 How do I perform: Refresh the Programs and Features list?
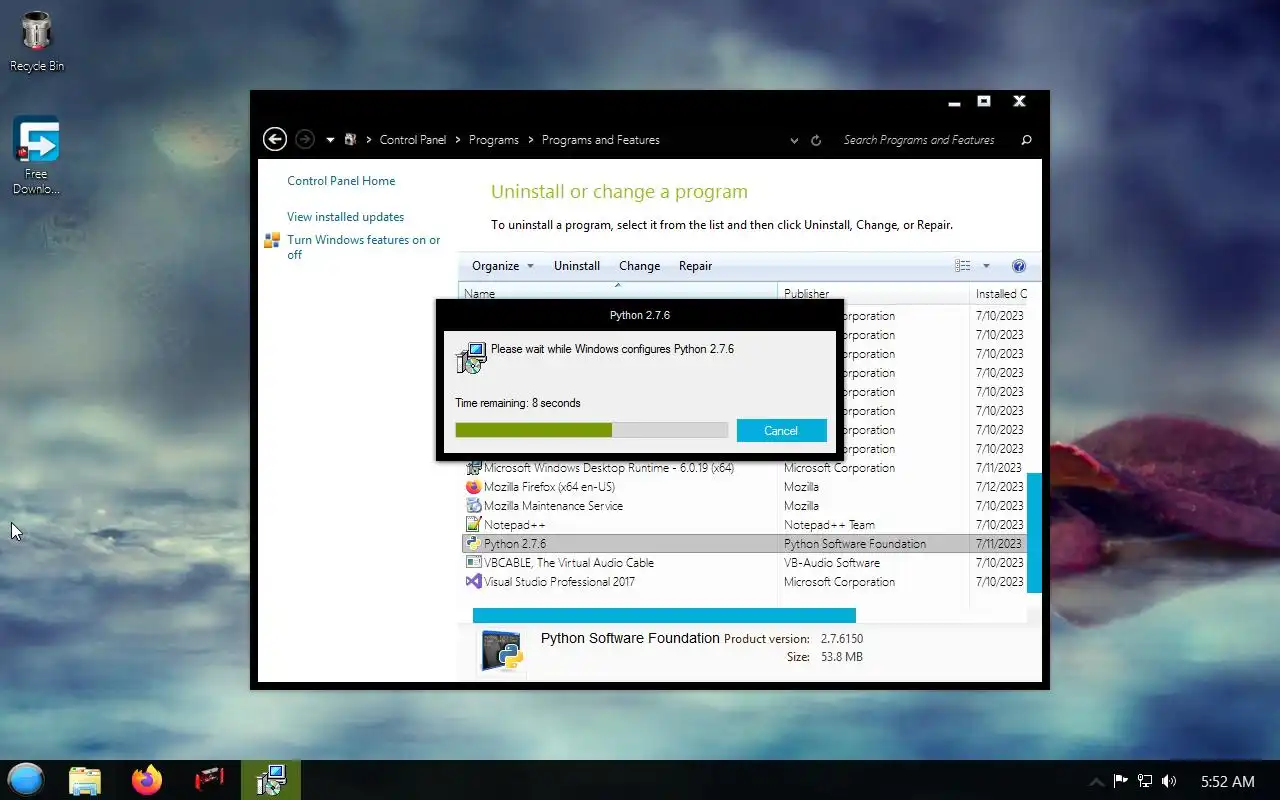[816, 141]
